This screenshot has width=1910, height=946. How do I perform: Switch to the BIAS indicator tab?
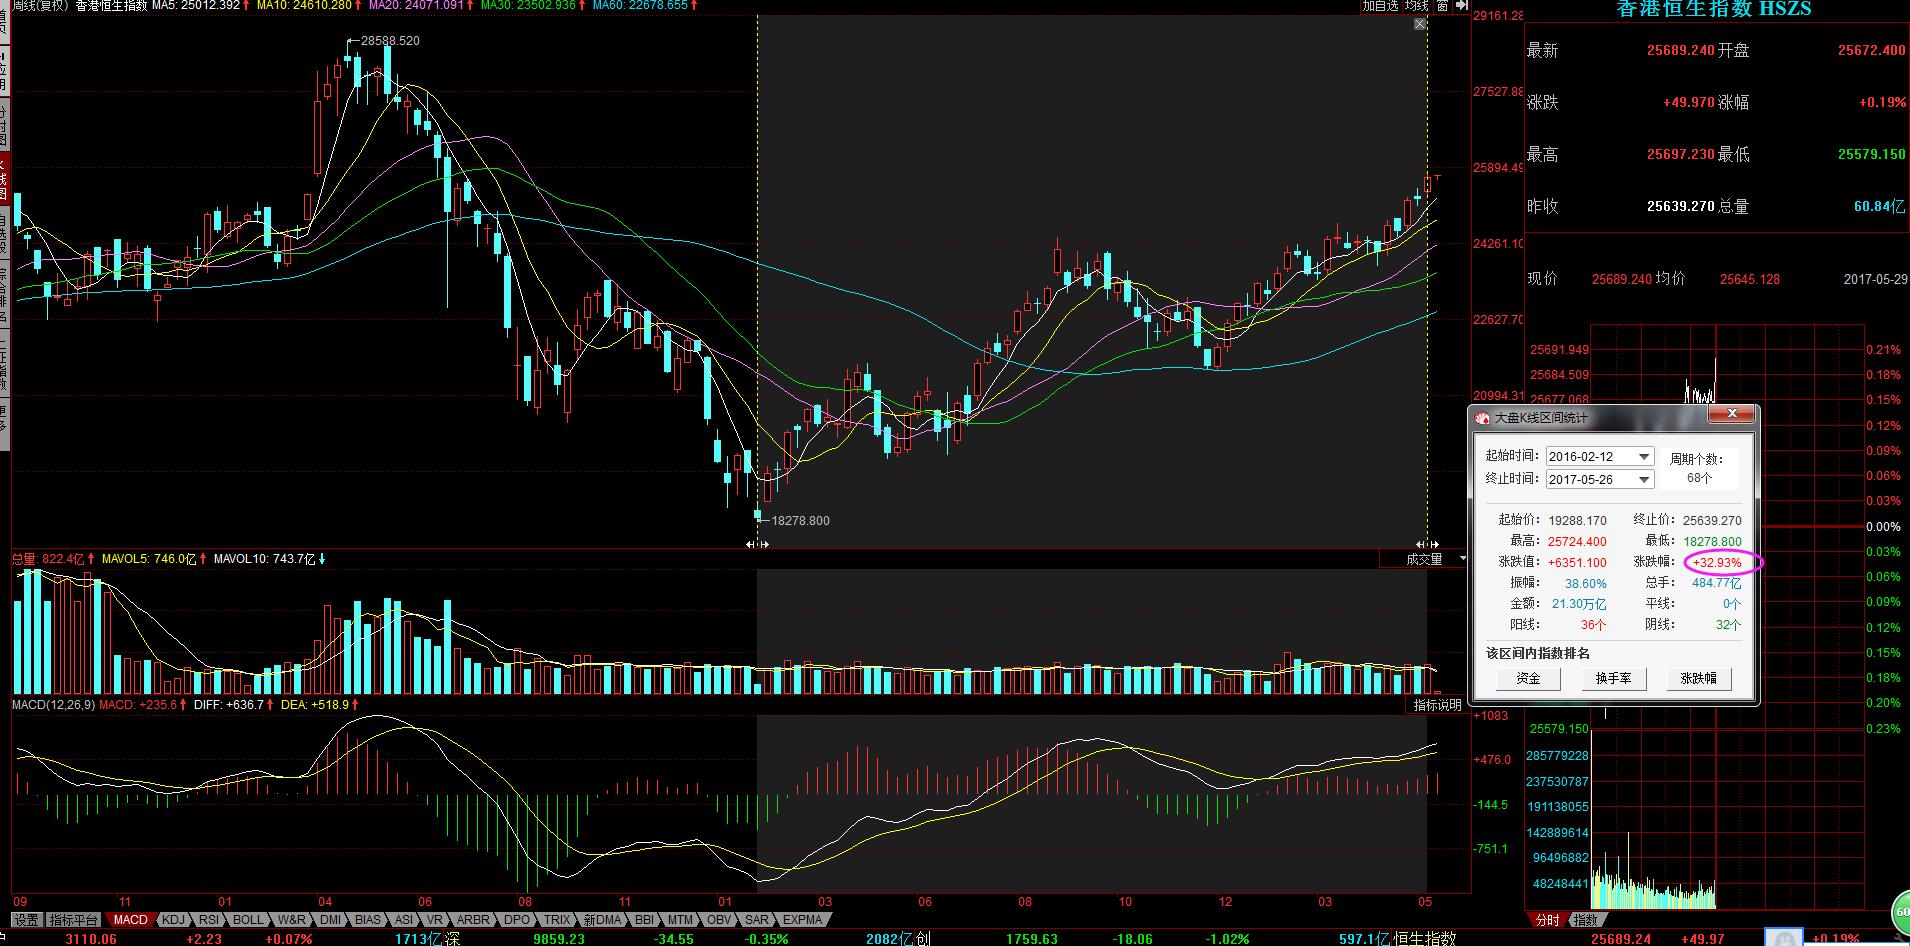pyautogui.click(x=368, y=920)
